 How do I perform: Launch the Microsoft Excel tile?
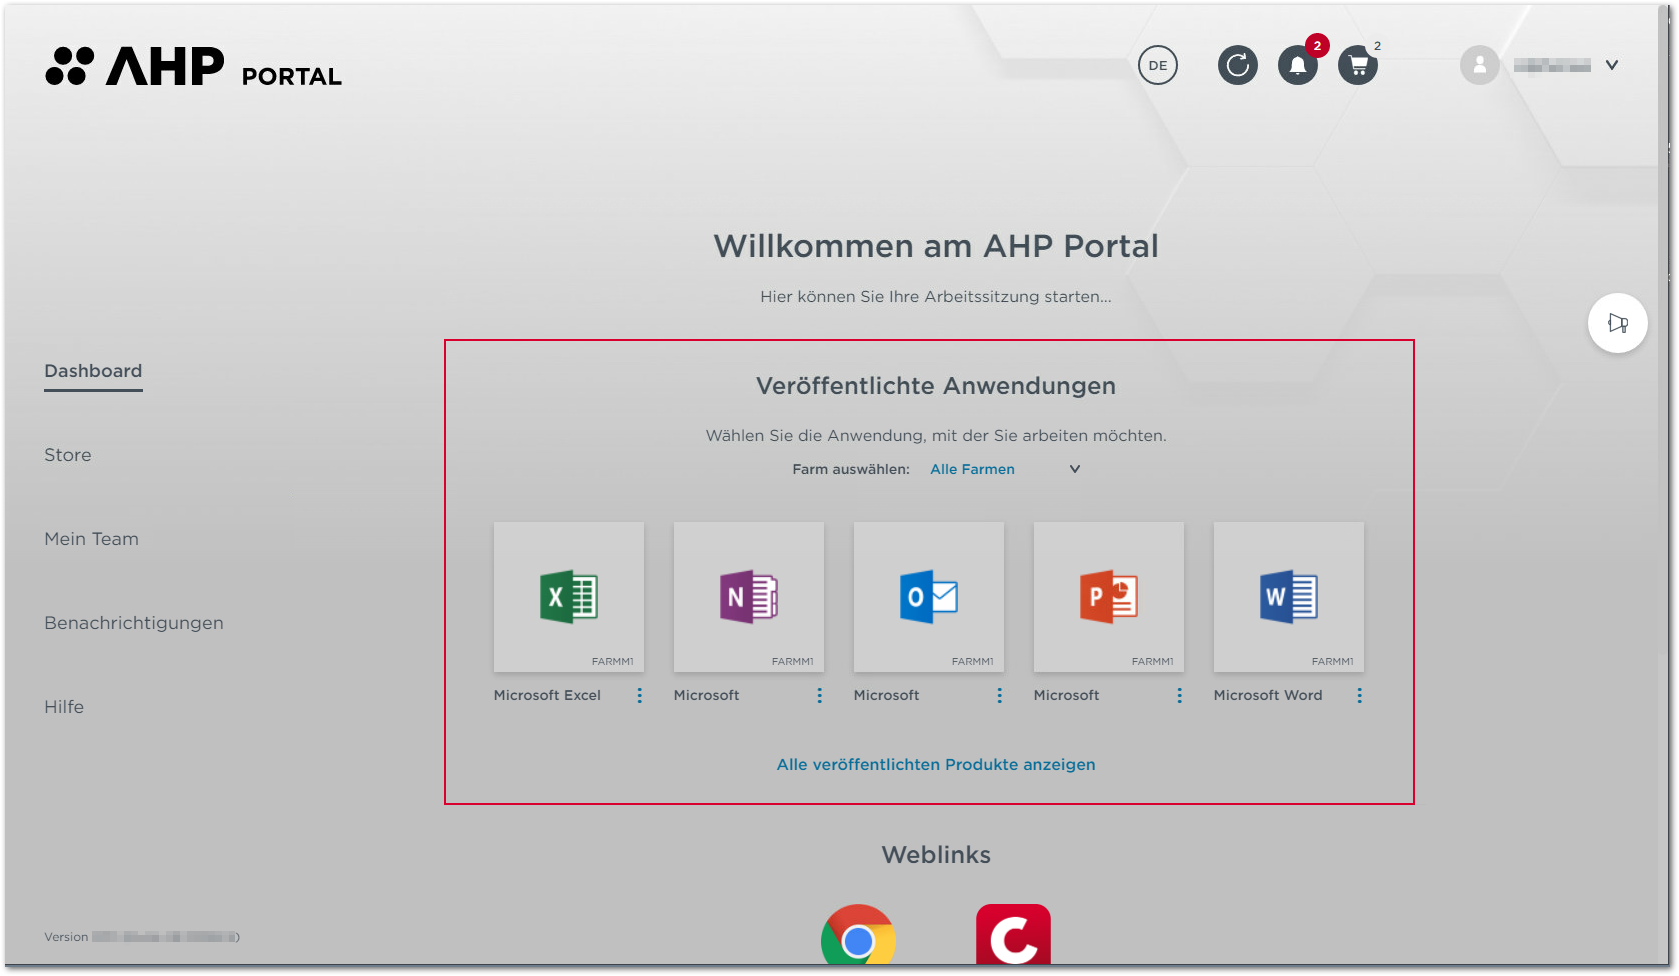coord(569,597)
